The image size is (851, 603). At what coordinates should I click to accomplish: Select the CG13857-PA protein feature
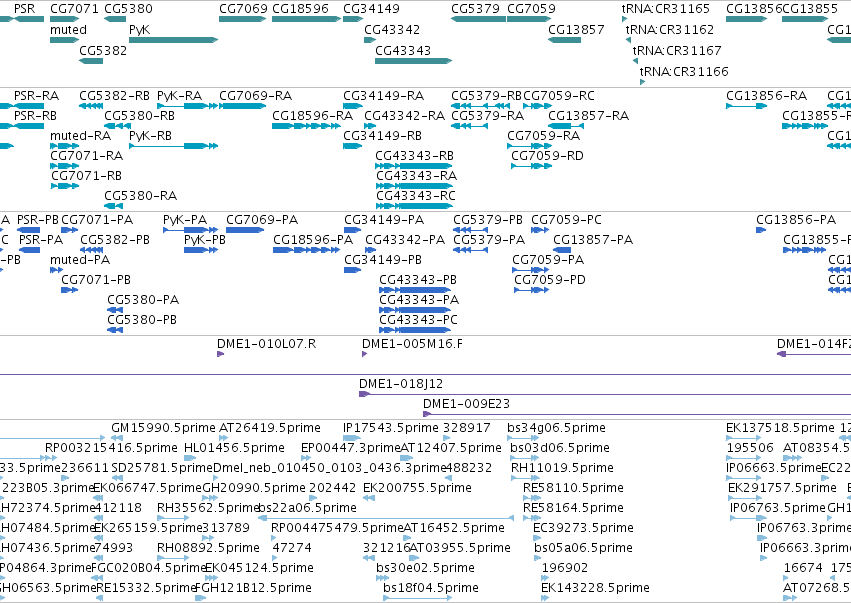coord(562,250)
